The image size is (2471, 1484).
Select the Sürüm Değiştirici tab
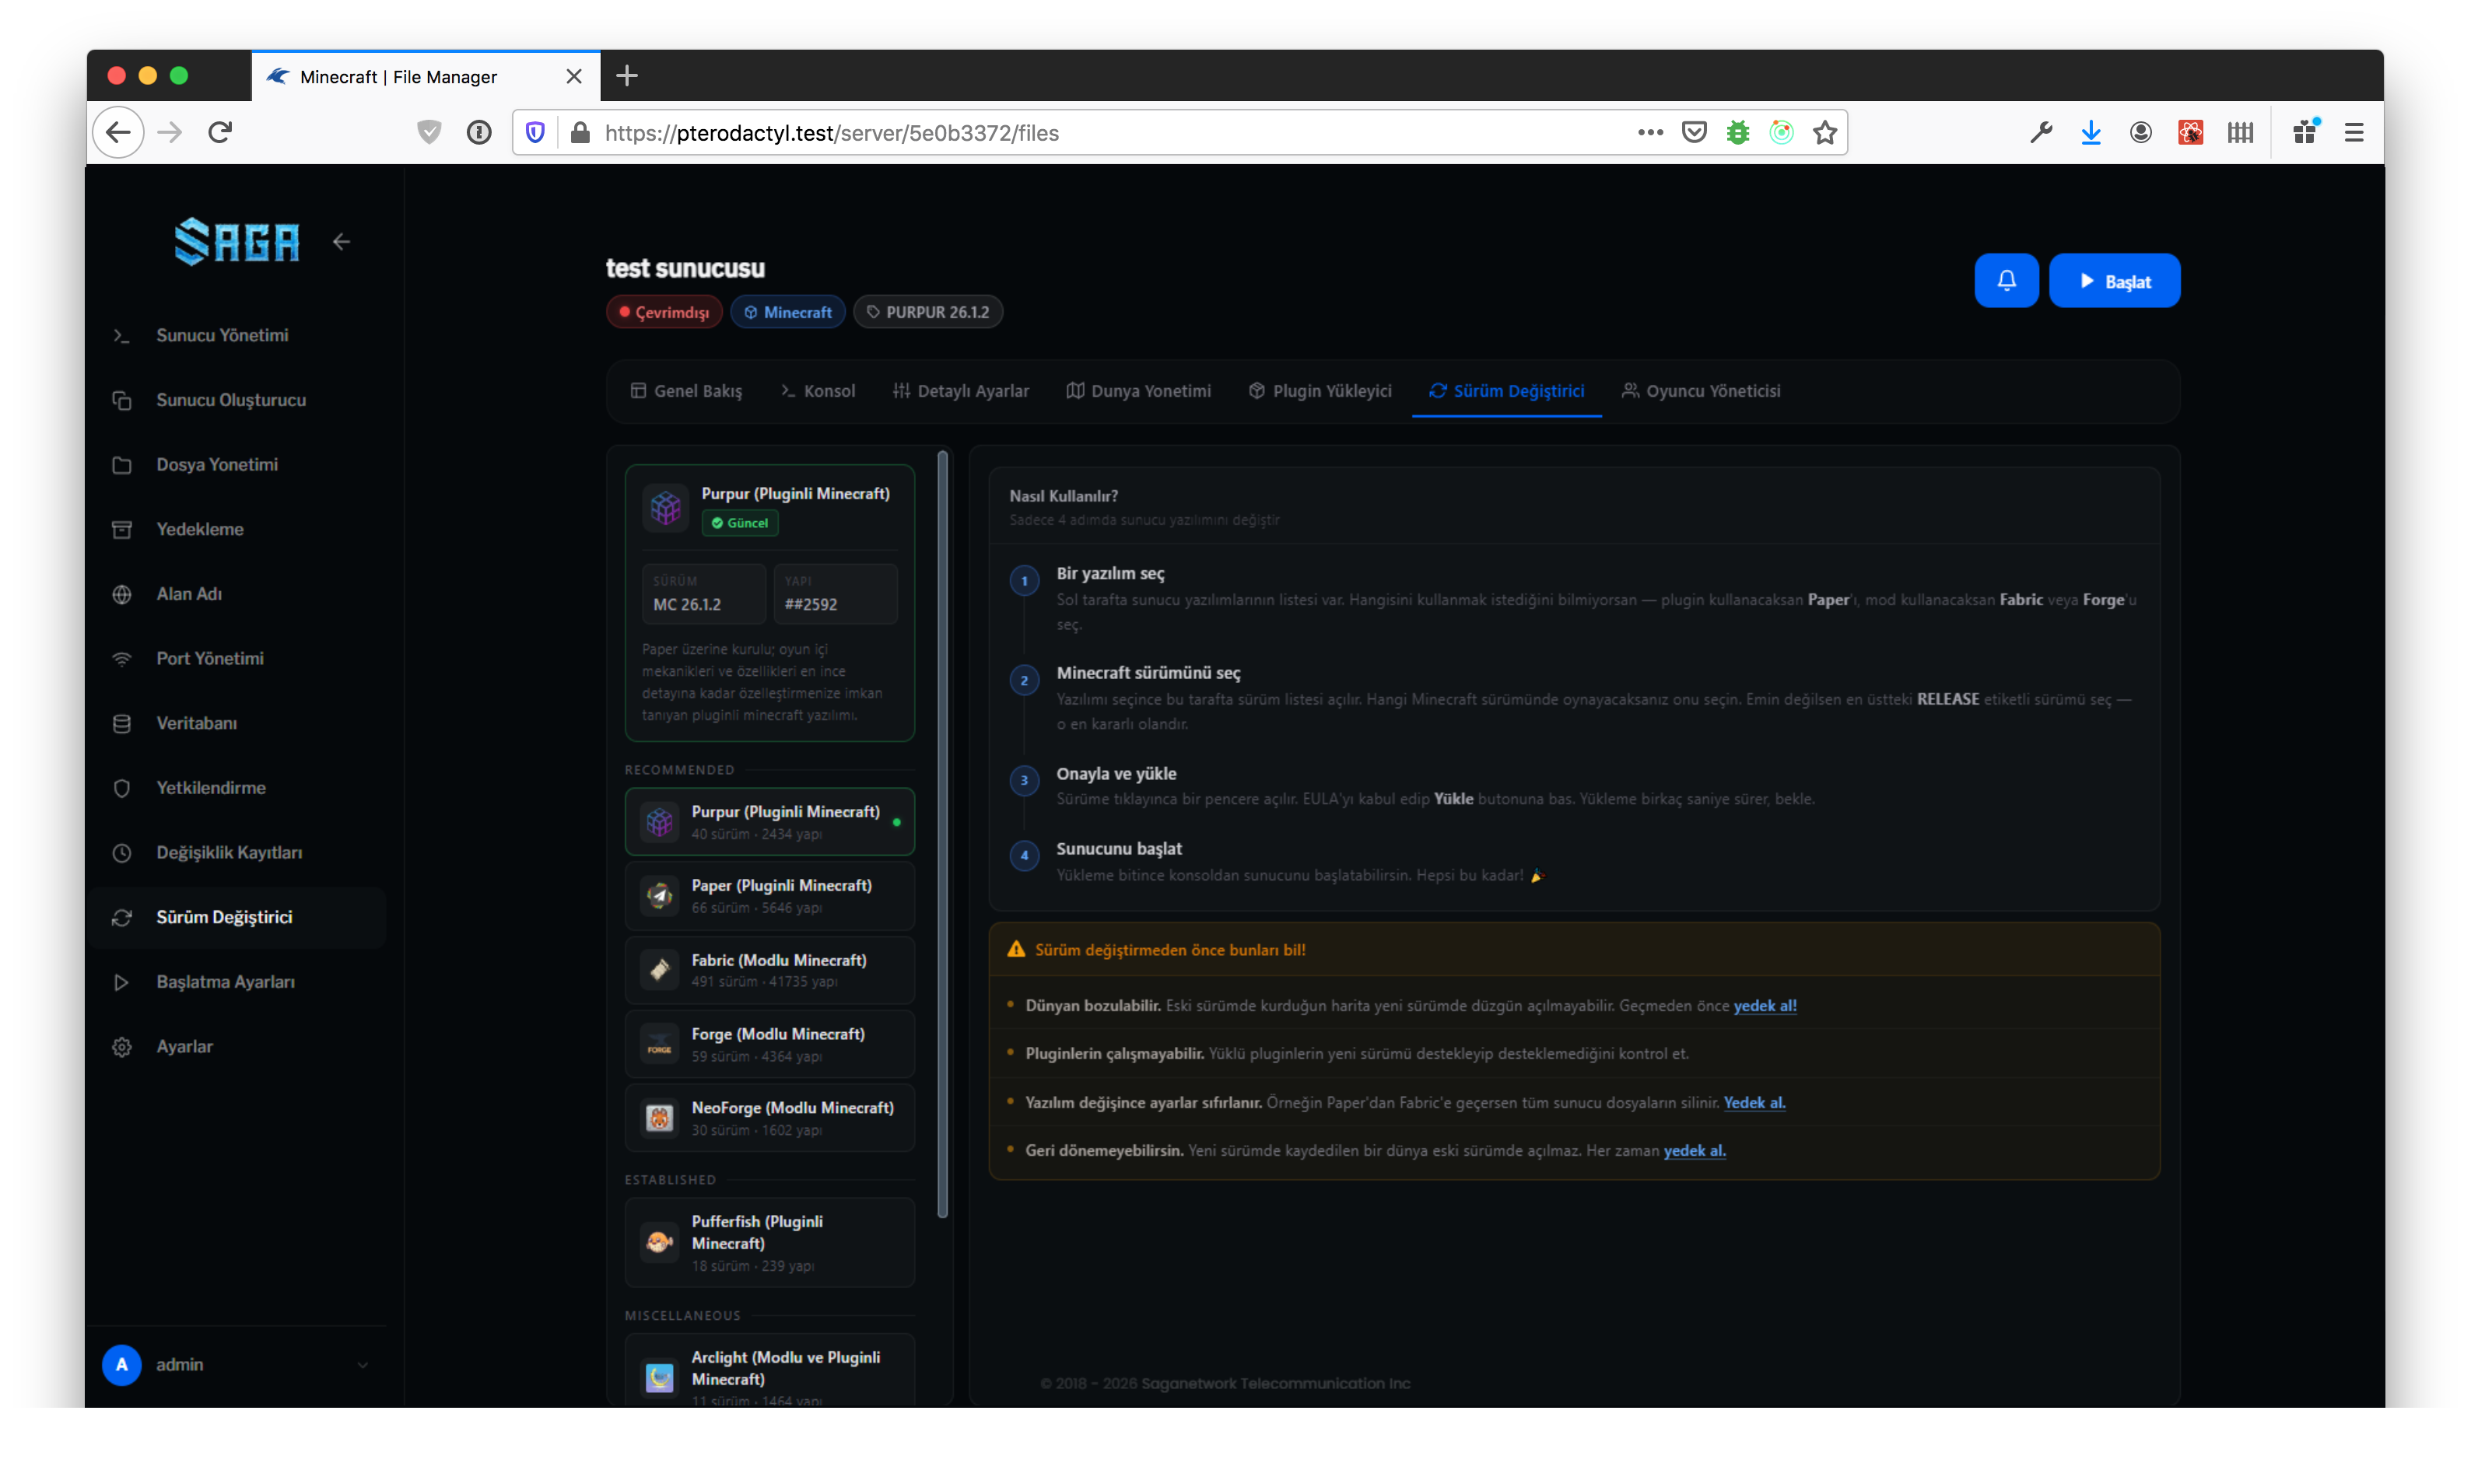coord(1507,391)
